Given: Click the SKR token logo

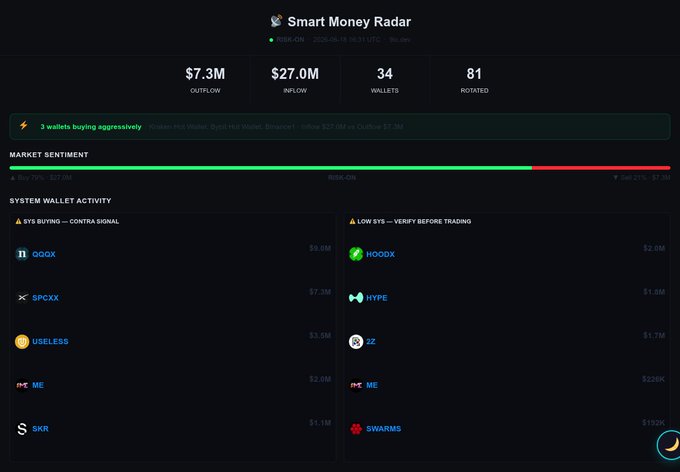Looking at the screenshot, I should 22,429.
